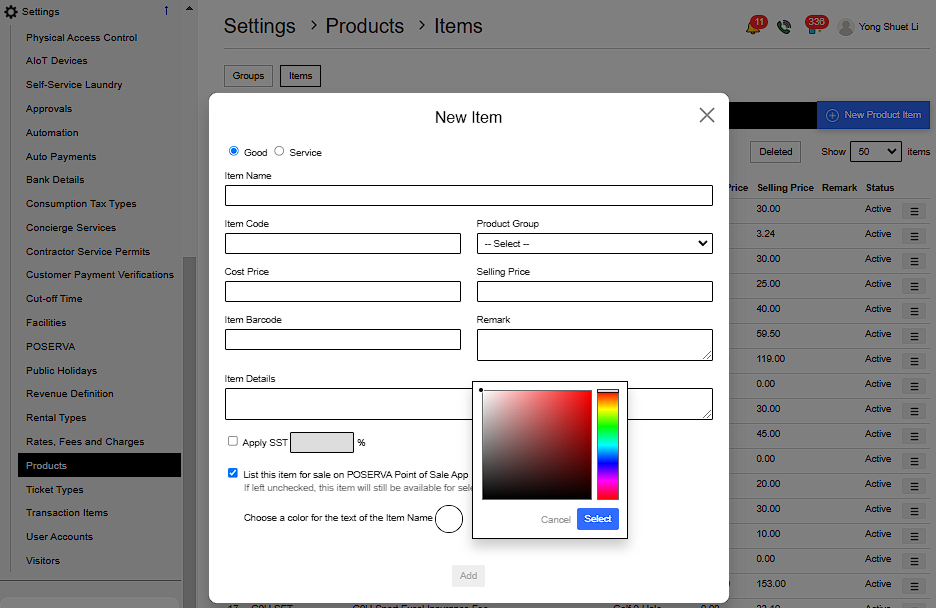Viewport: 936px width, 608px height.
Task: Click the notification bell icon
Action: [x=753, y=28]
